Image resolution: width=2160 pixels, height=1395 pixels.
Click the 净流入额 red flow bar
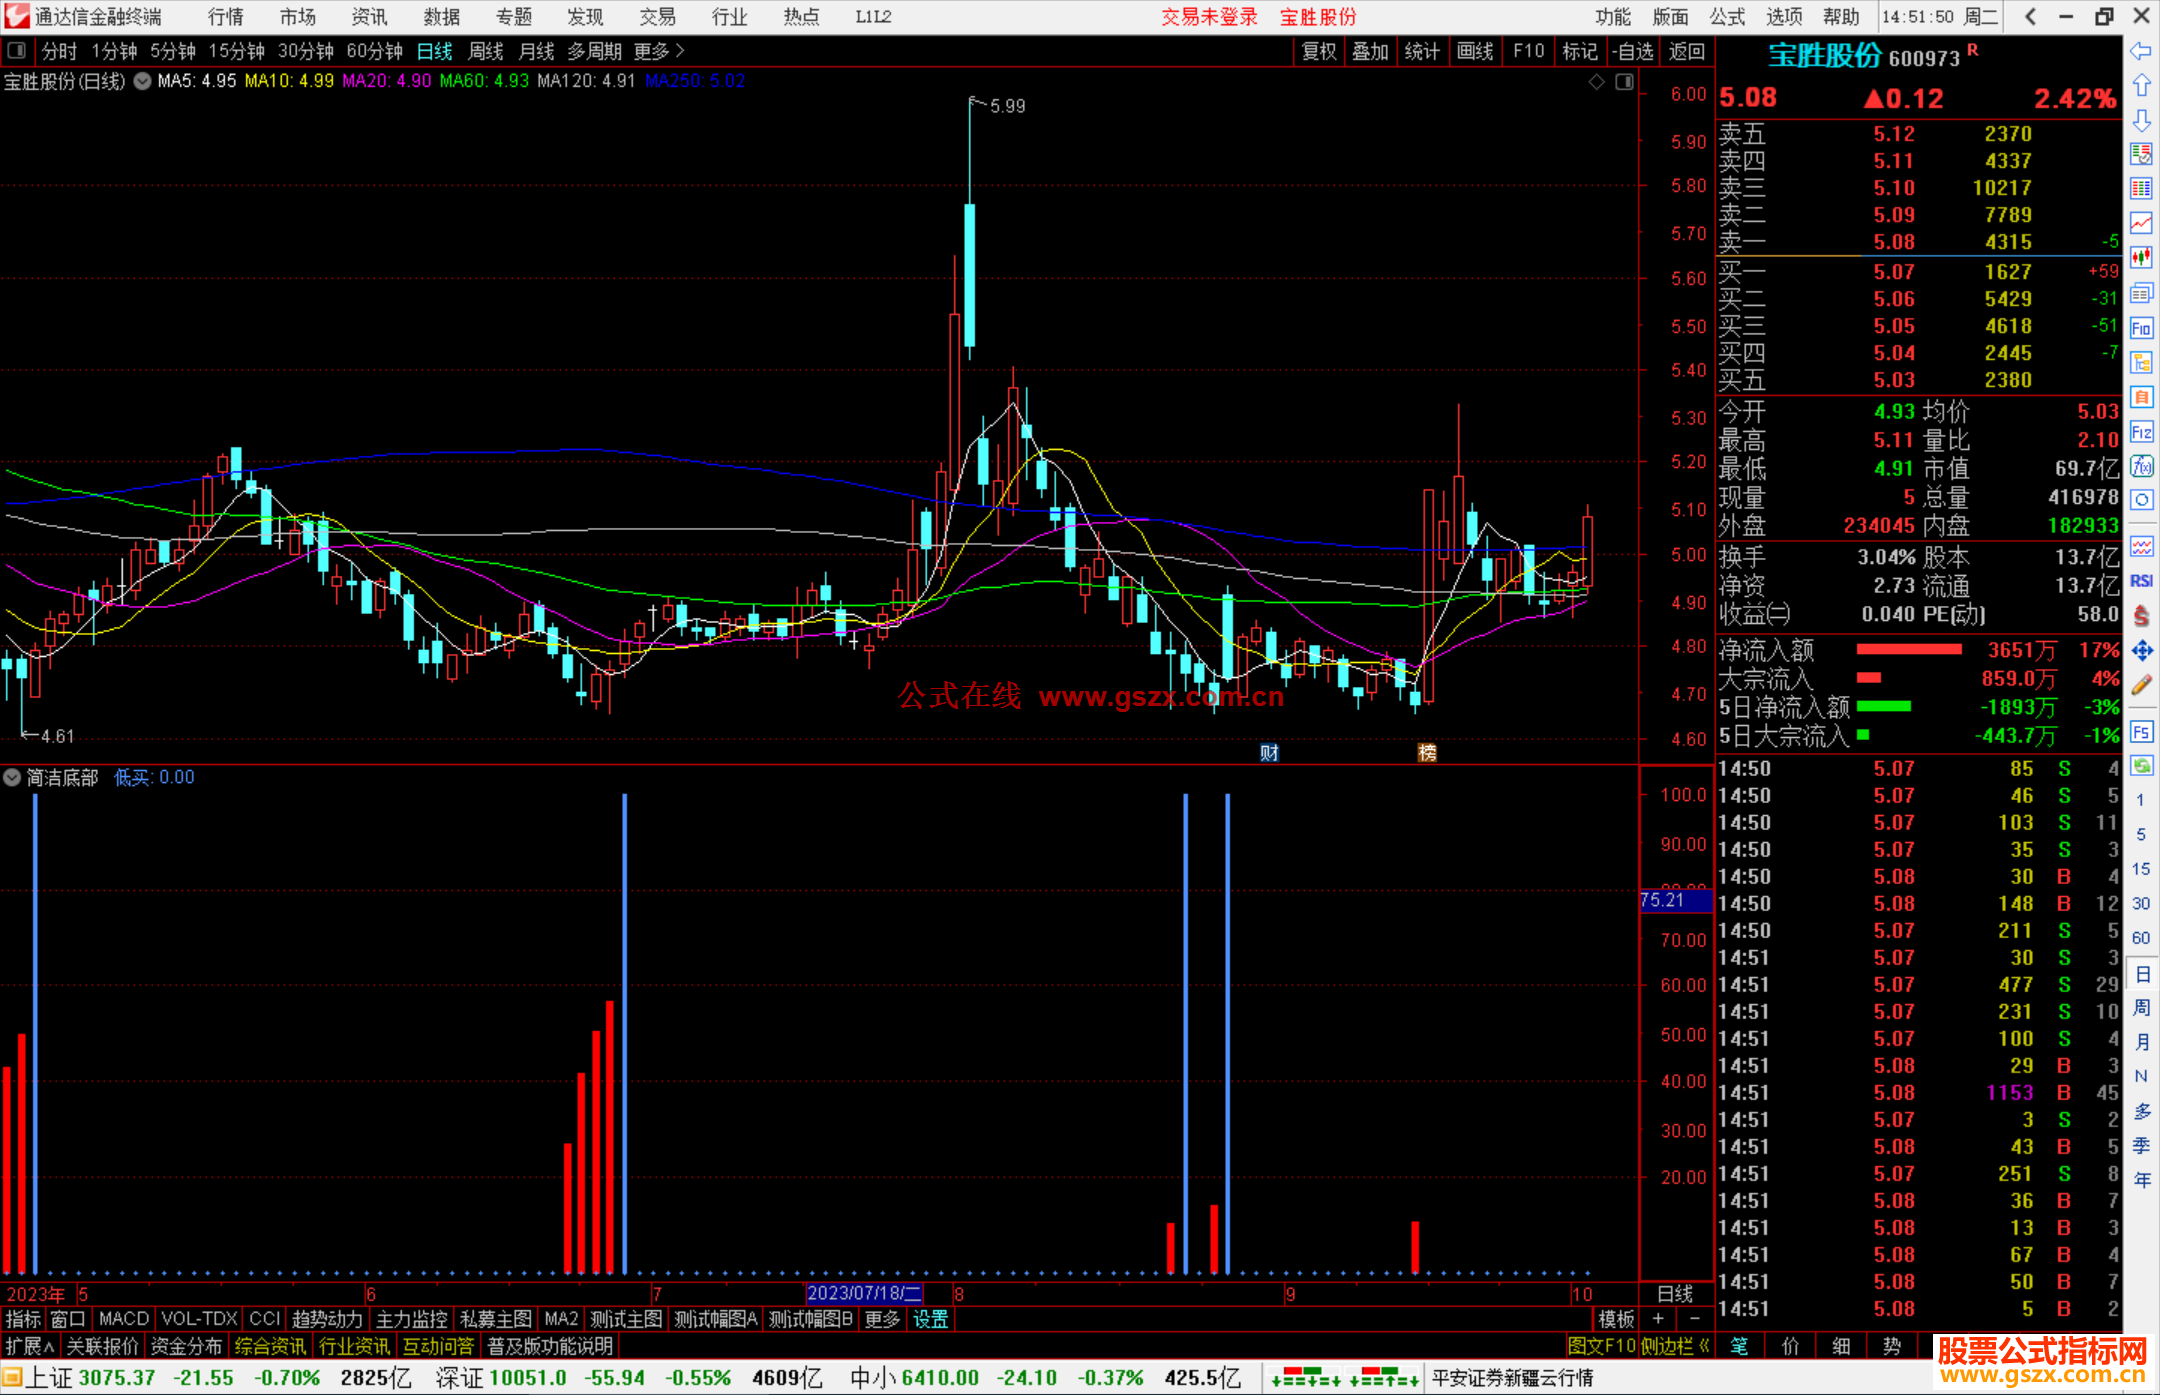click(1908, 650)
